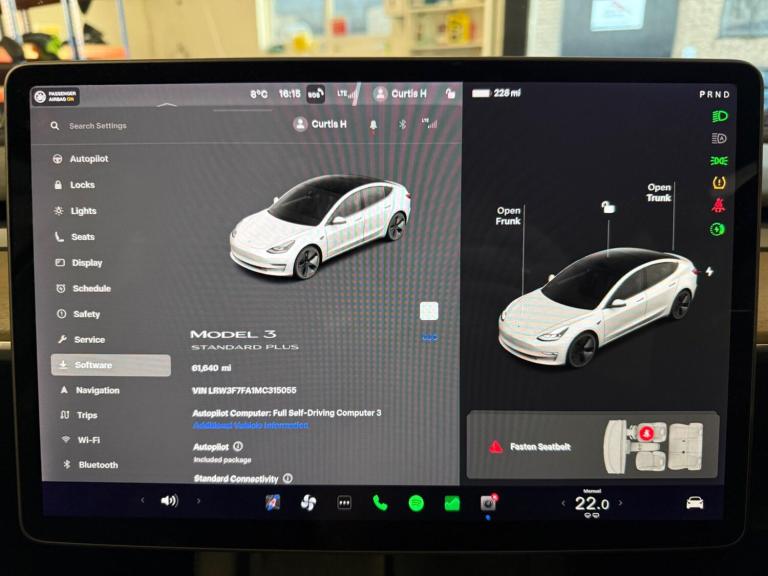This screenshot has width=768, height=576.
Task: Lower volume with the left arrow
Action: pyautogui.click(x=142, y=500)
